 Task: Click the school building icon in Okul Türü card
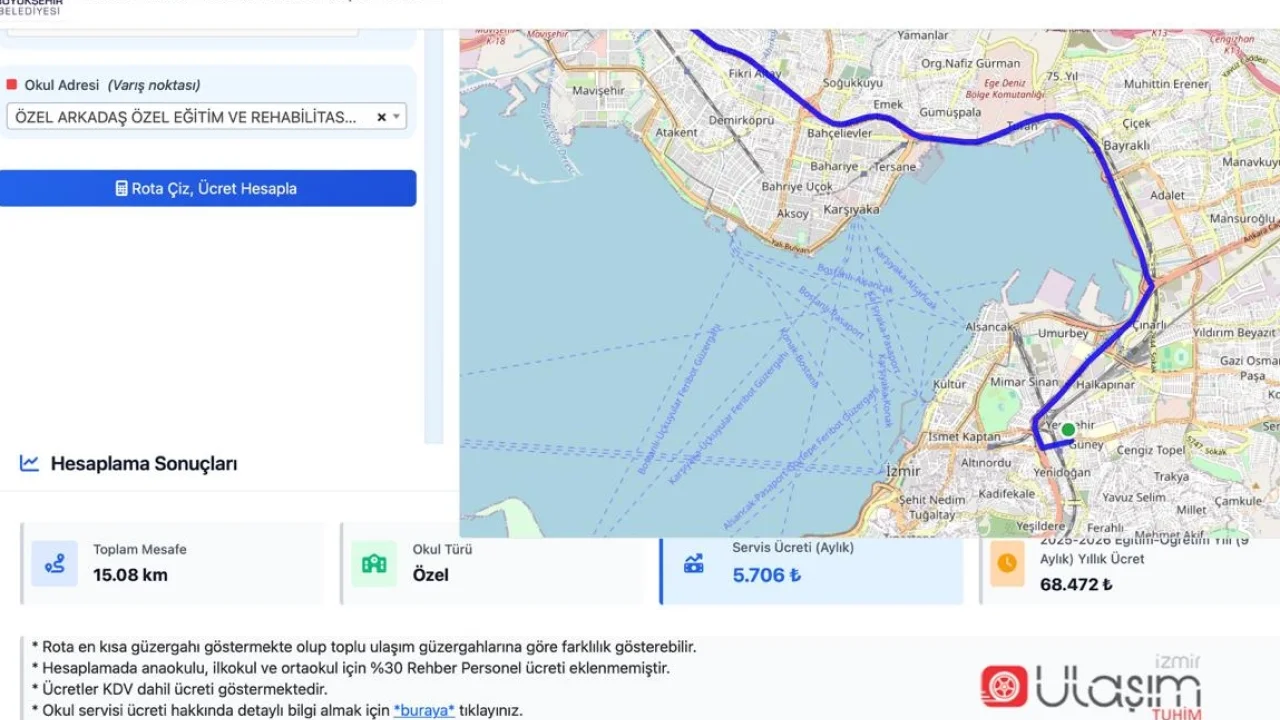(x=374, y=563)
